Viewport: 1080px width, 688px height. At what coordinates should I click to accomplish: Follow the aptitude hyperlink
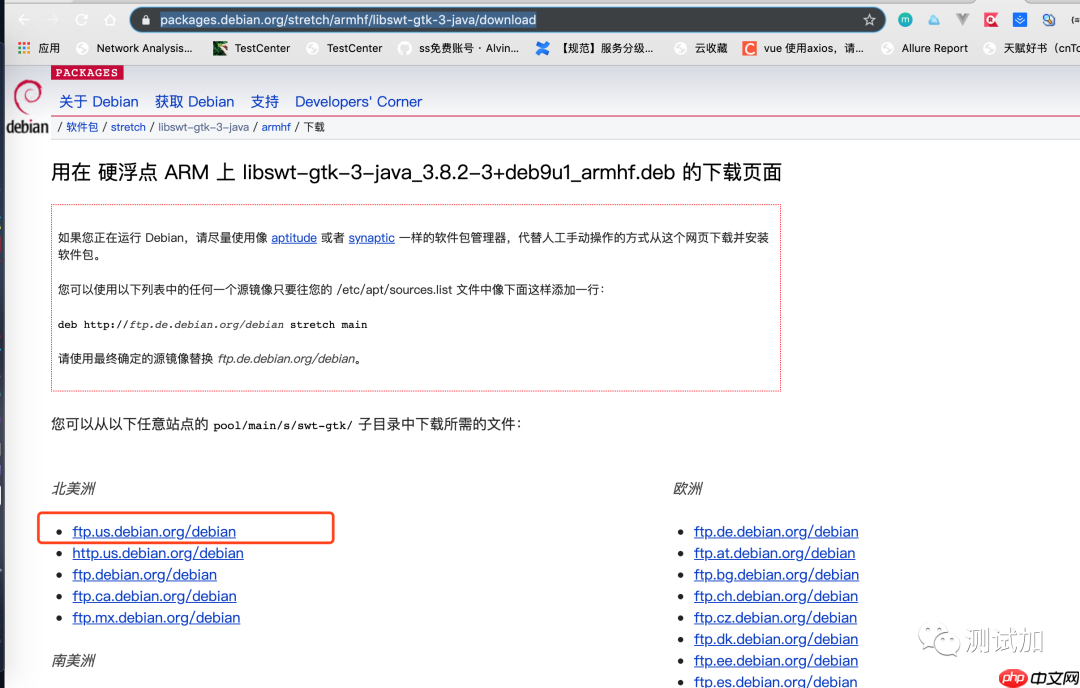(293, 237)
